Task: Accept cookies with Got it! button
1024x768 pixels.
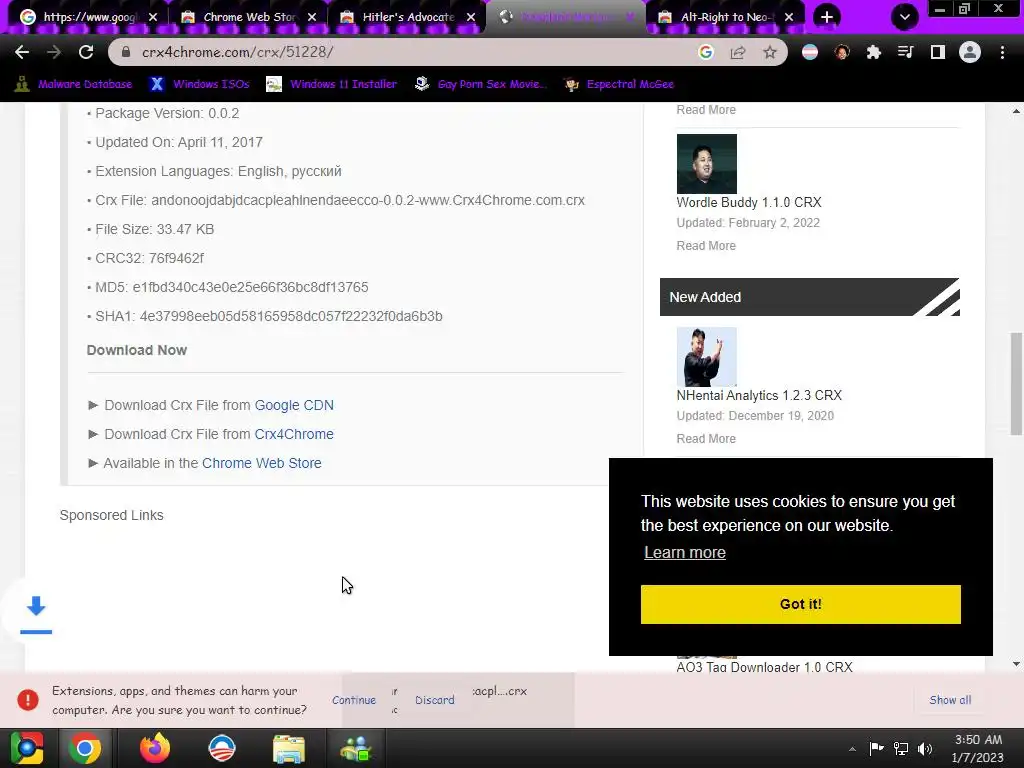Action: point(801,604)
